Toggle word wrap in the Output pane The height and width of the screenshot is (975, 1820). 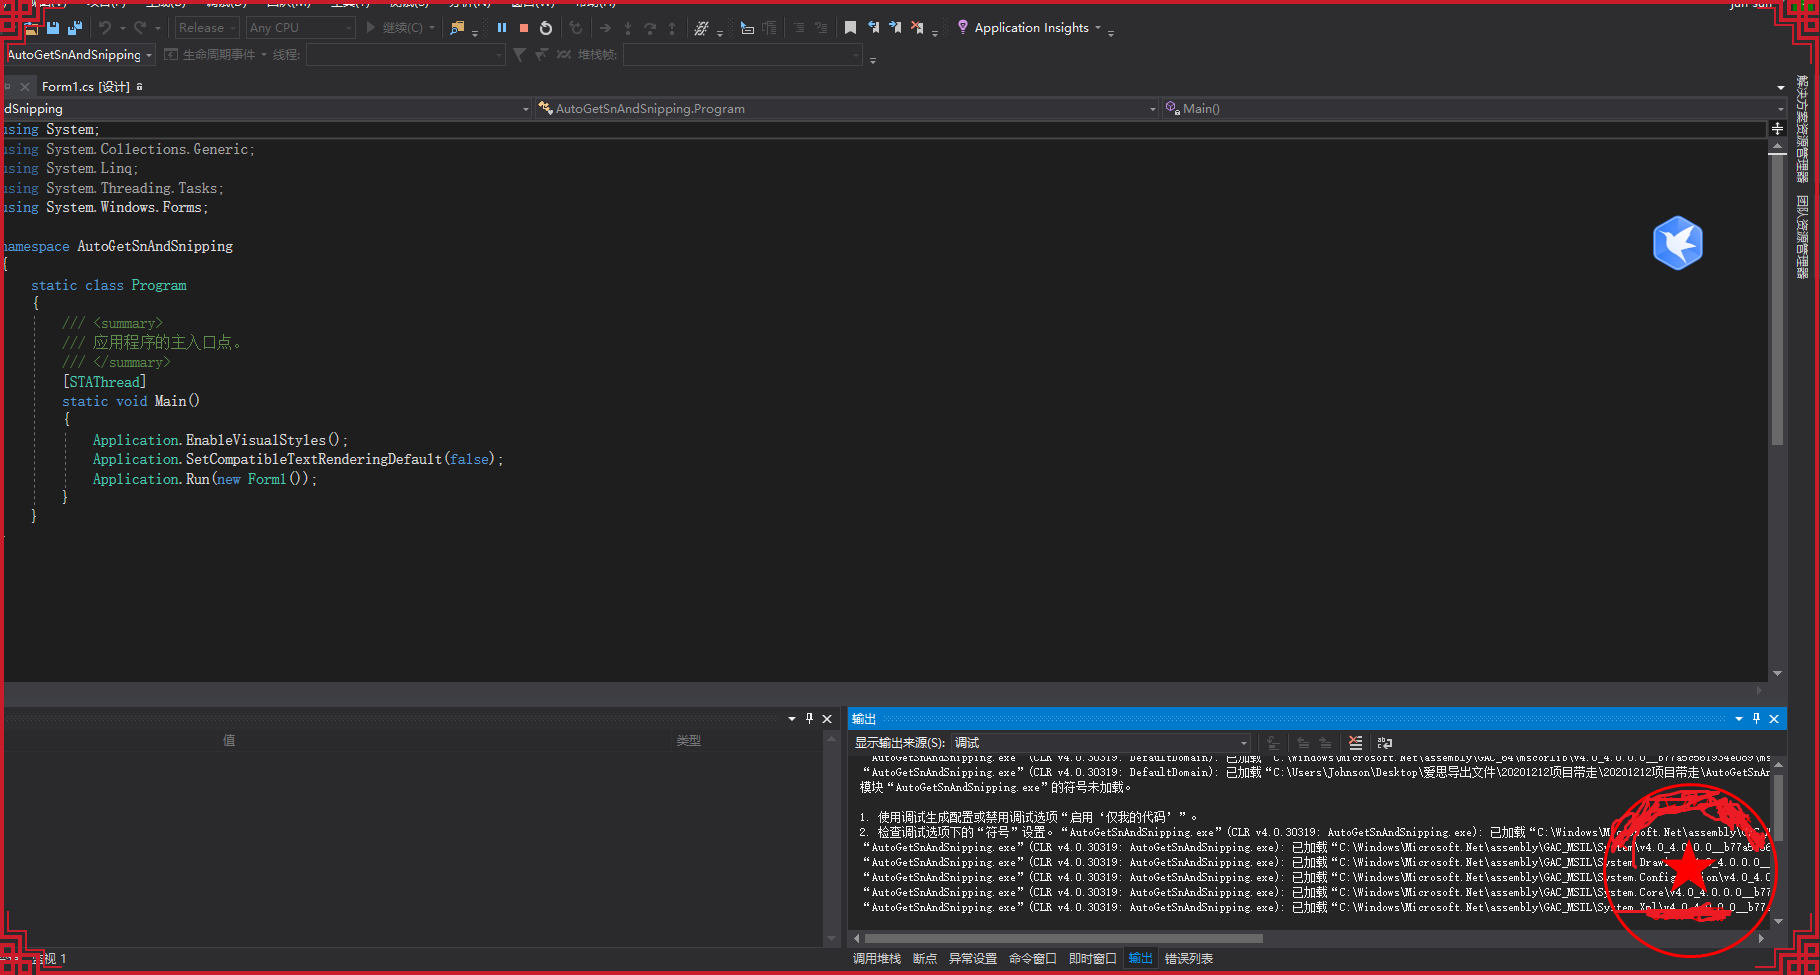[x=1385, y=743]
